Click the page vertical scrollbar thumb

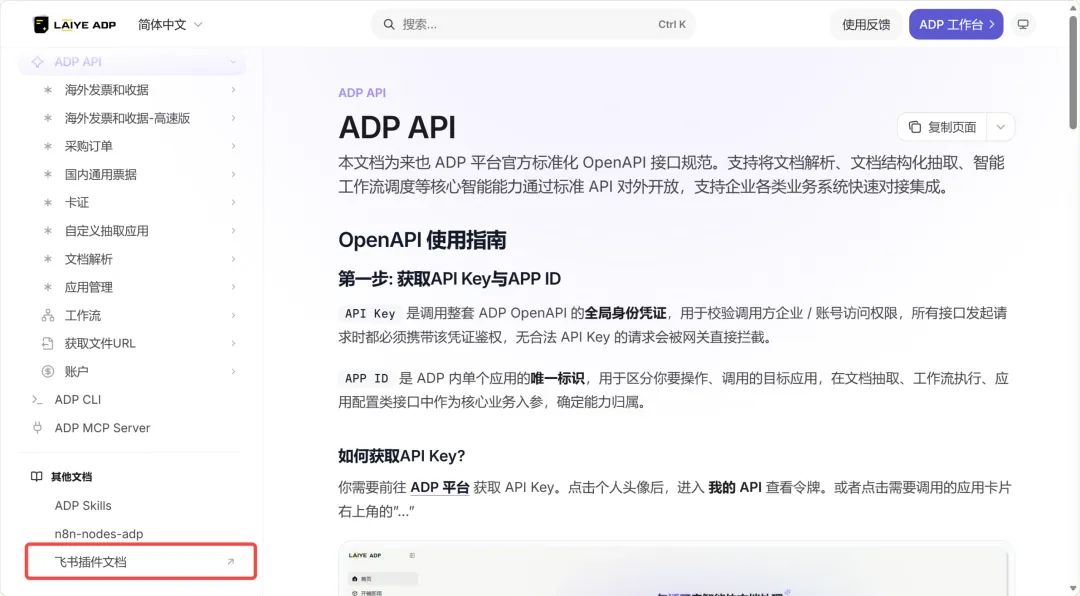coord(1073,72)
